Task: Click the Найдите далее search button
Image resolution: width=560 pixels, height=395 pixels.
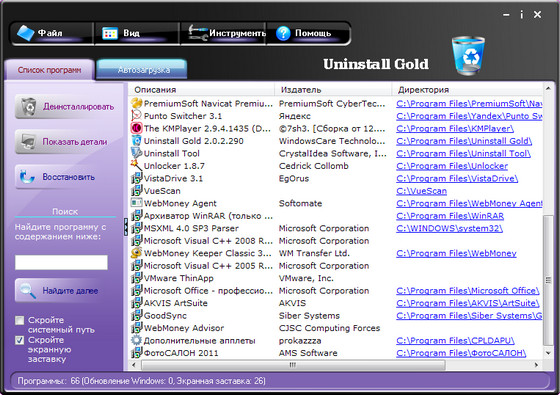Action: (66, 290)
